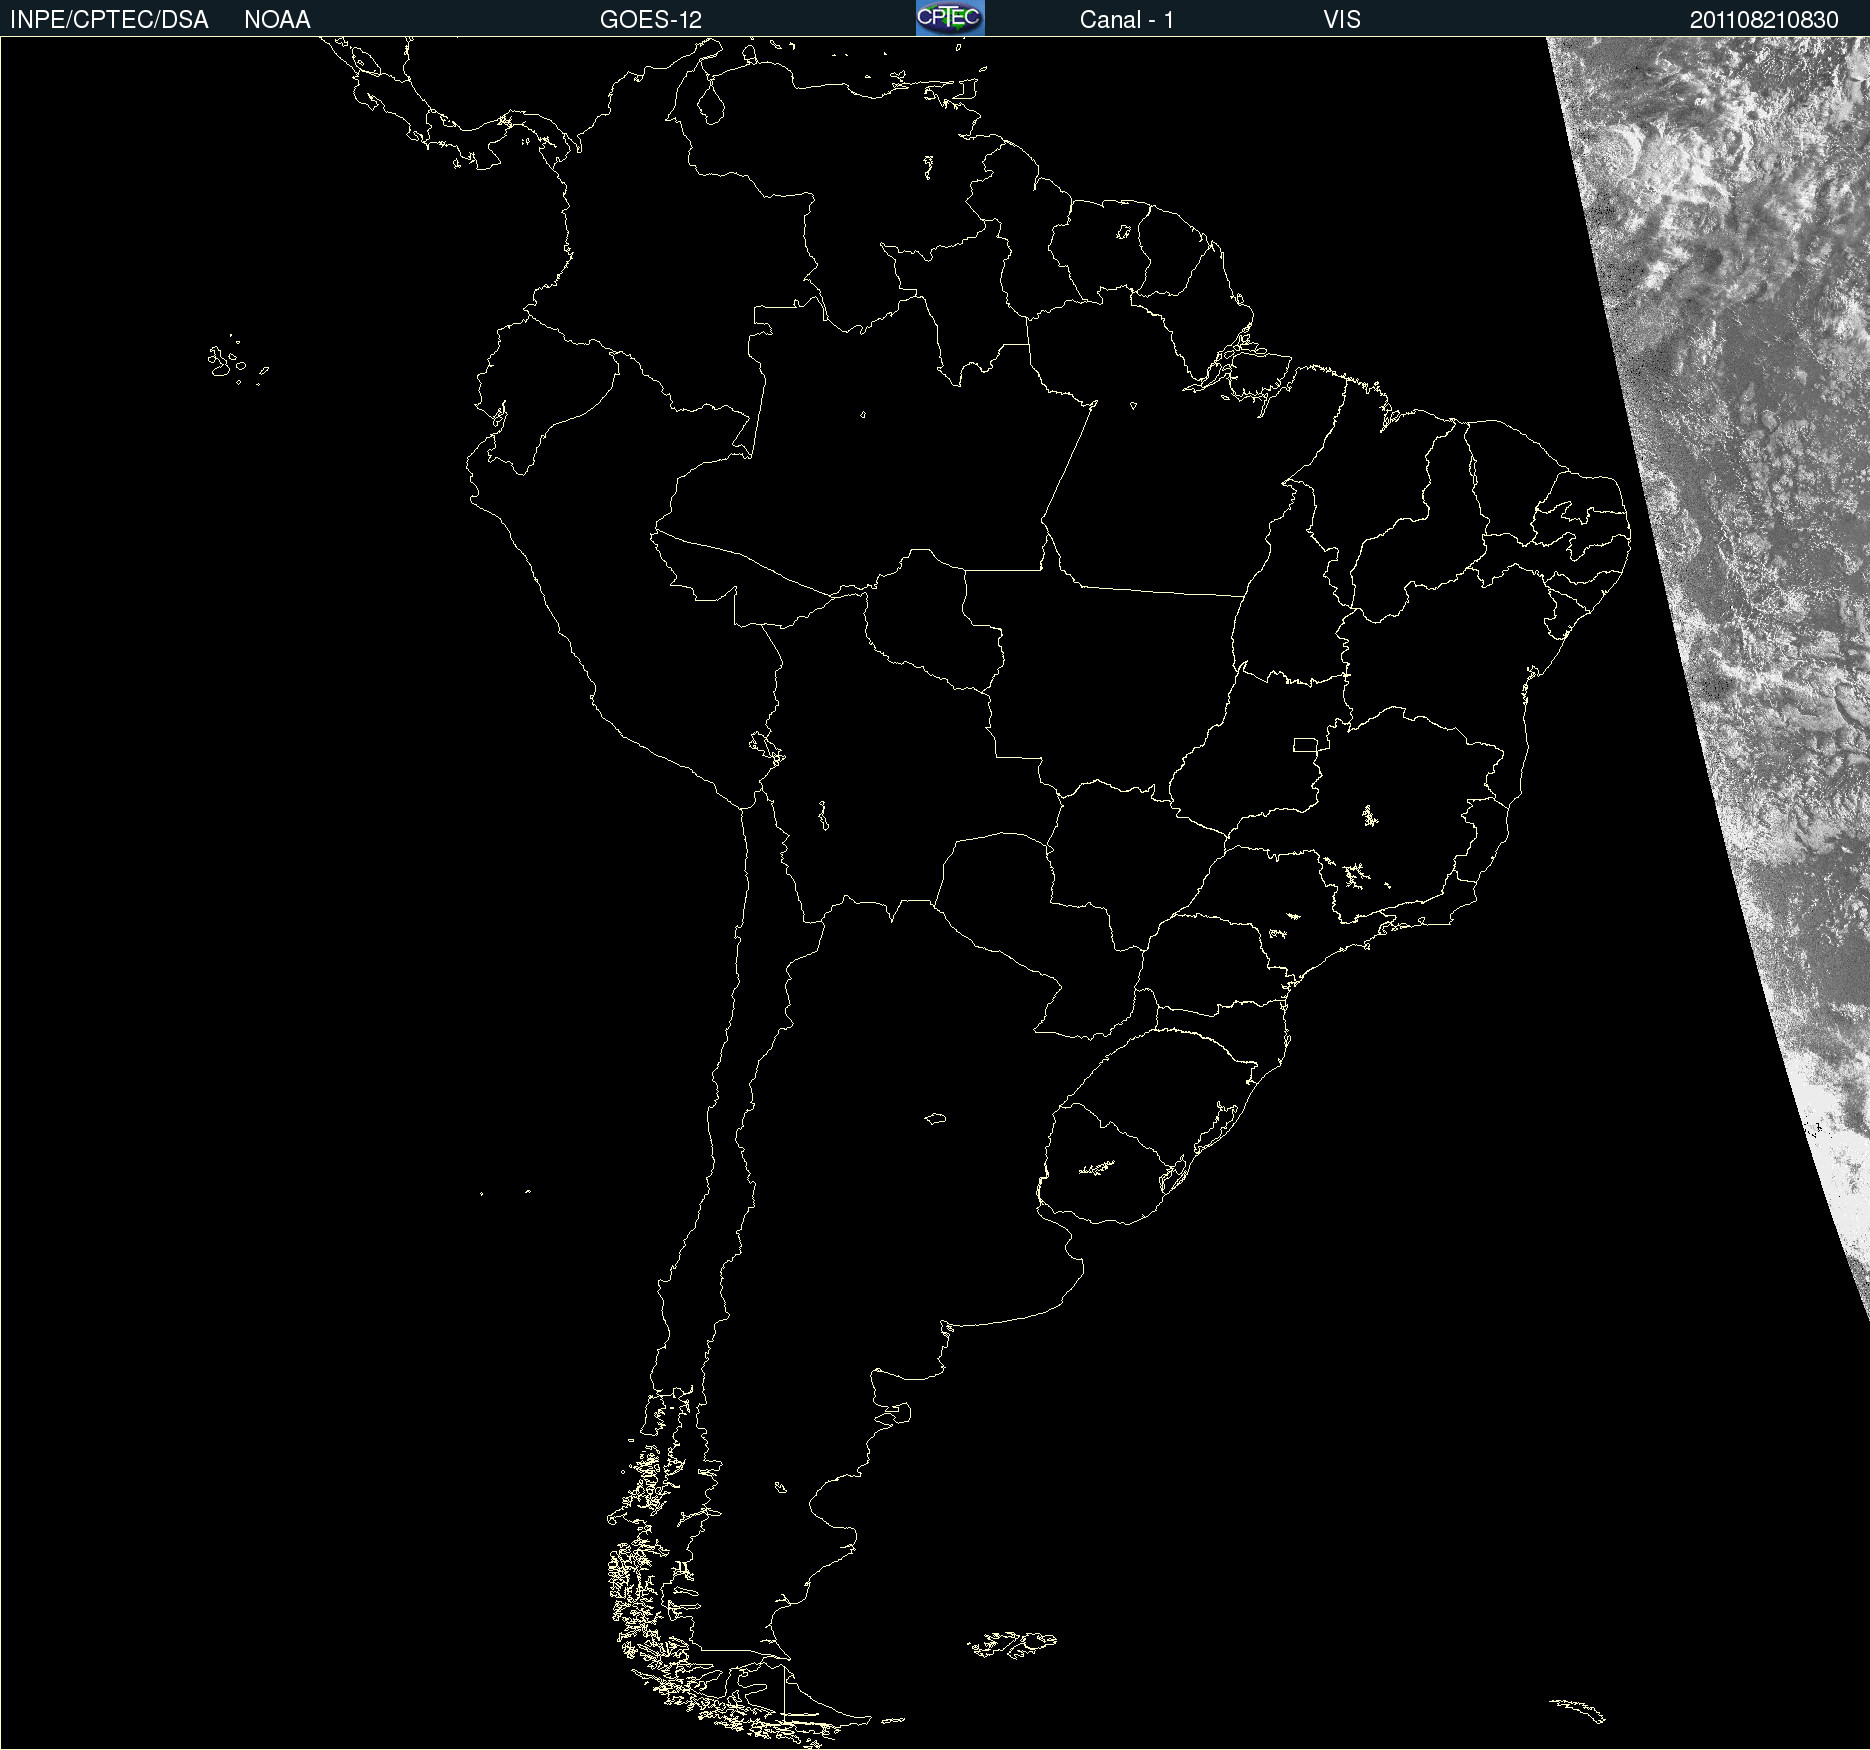Viewport: 1870px width, 1750px height.
Task: Click the VIS label in the header
Action: pyautogui.click(x=1342, y=20)
